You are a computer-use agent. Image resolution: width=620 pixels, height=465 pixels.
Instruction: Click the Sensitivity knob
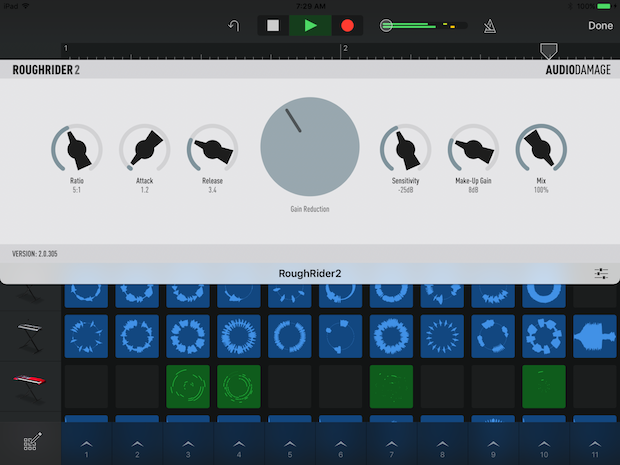coord(406,149)
